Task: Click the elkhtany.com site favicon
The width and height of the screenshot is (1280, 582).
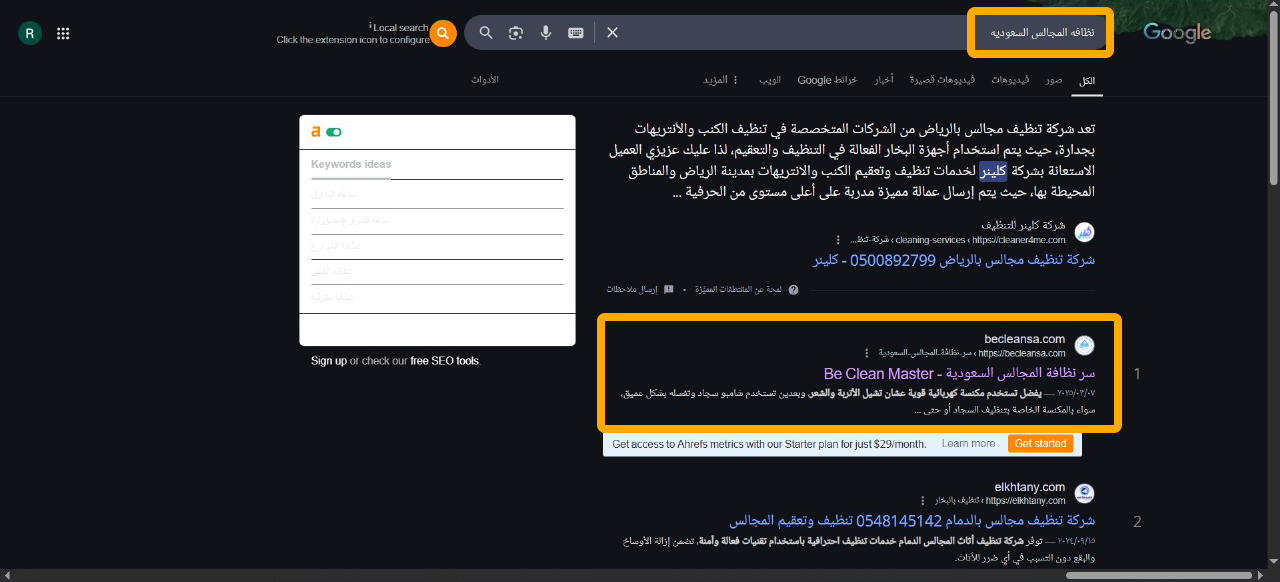Action: [x=1084, y=493]
